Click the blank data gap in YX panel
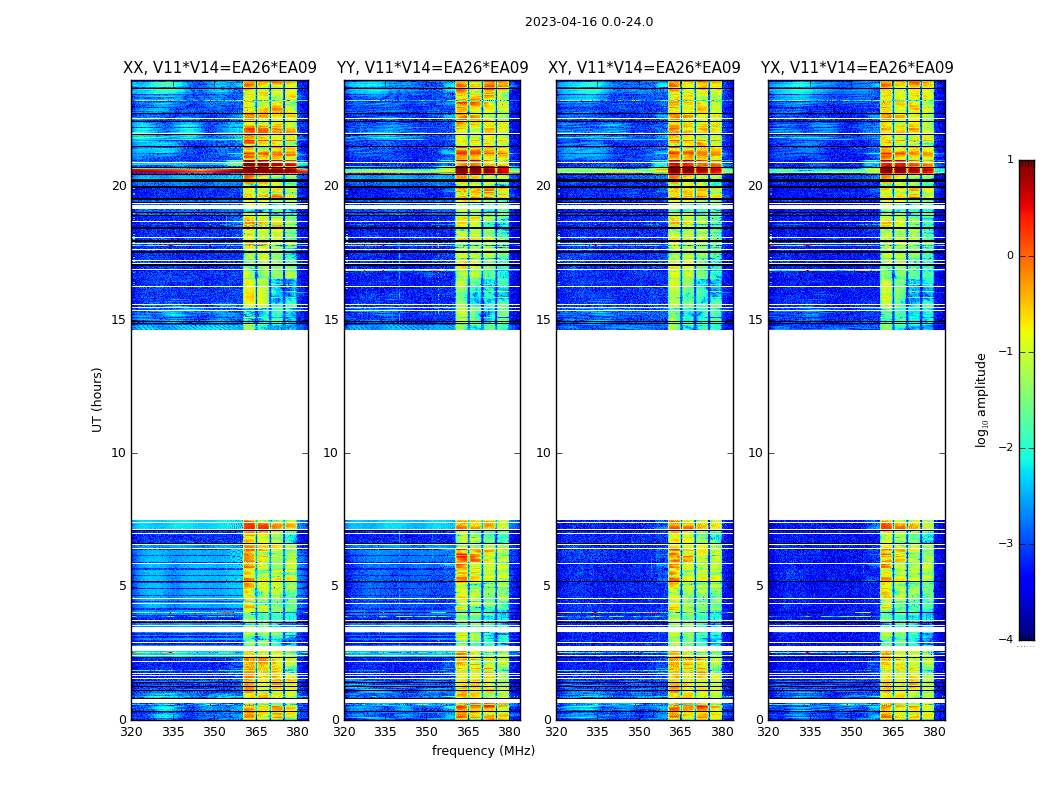Image resolution: width=1050 pixels, height=800 pixels. [856, 425]
